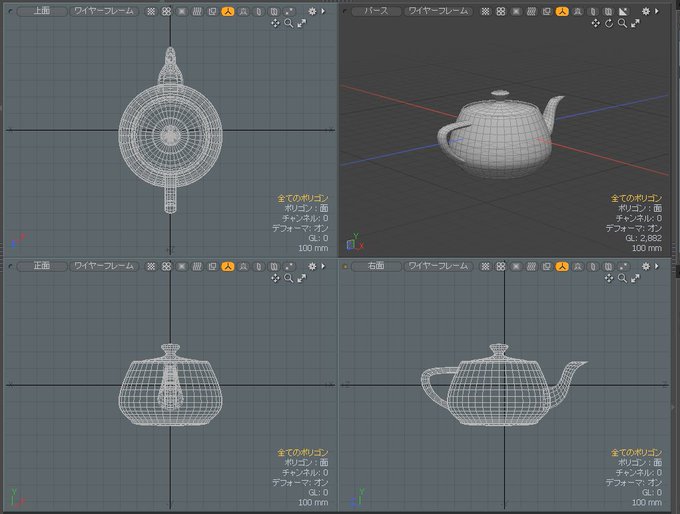
Task: Click the pan view icon in 正面 viewport
Action: (275, 278)
